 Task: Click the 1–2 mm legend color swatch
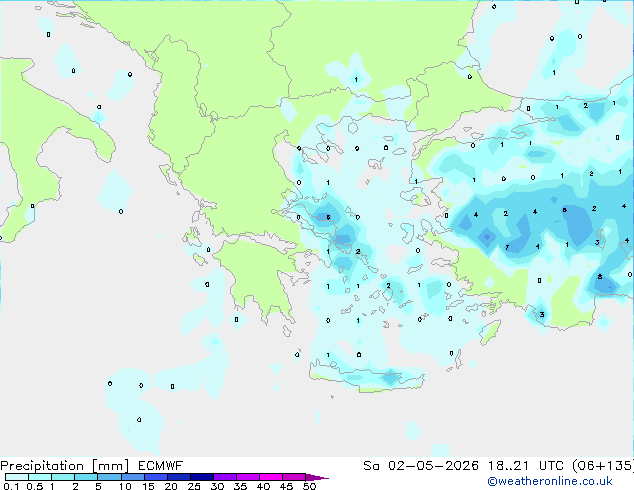click(63, 477)
